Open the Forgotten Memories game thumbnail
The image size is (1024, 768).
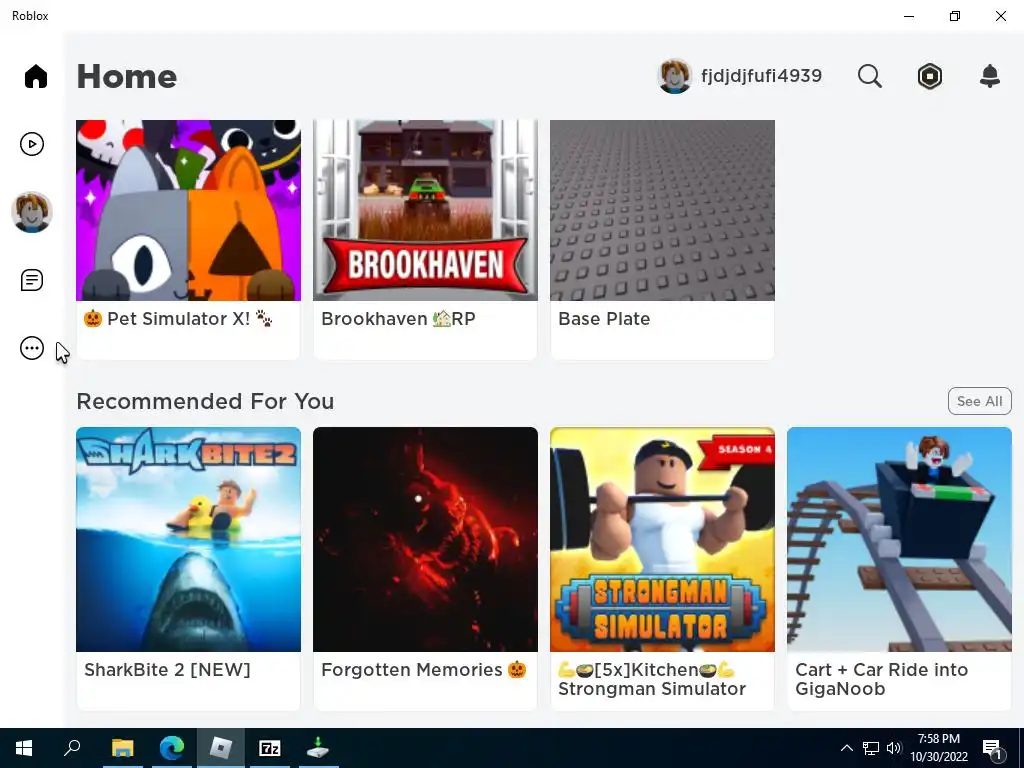coord(426,539)
